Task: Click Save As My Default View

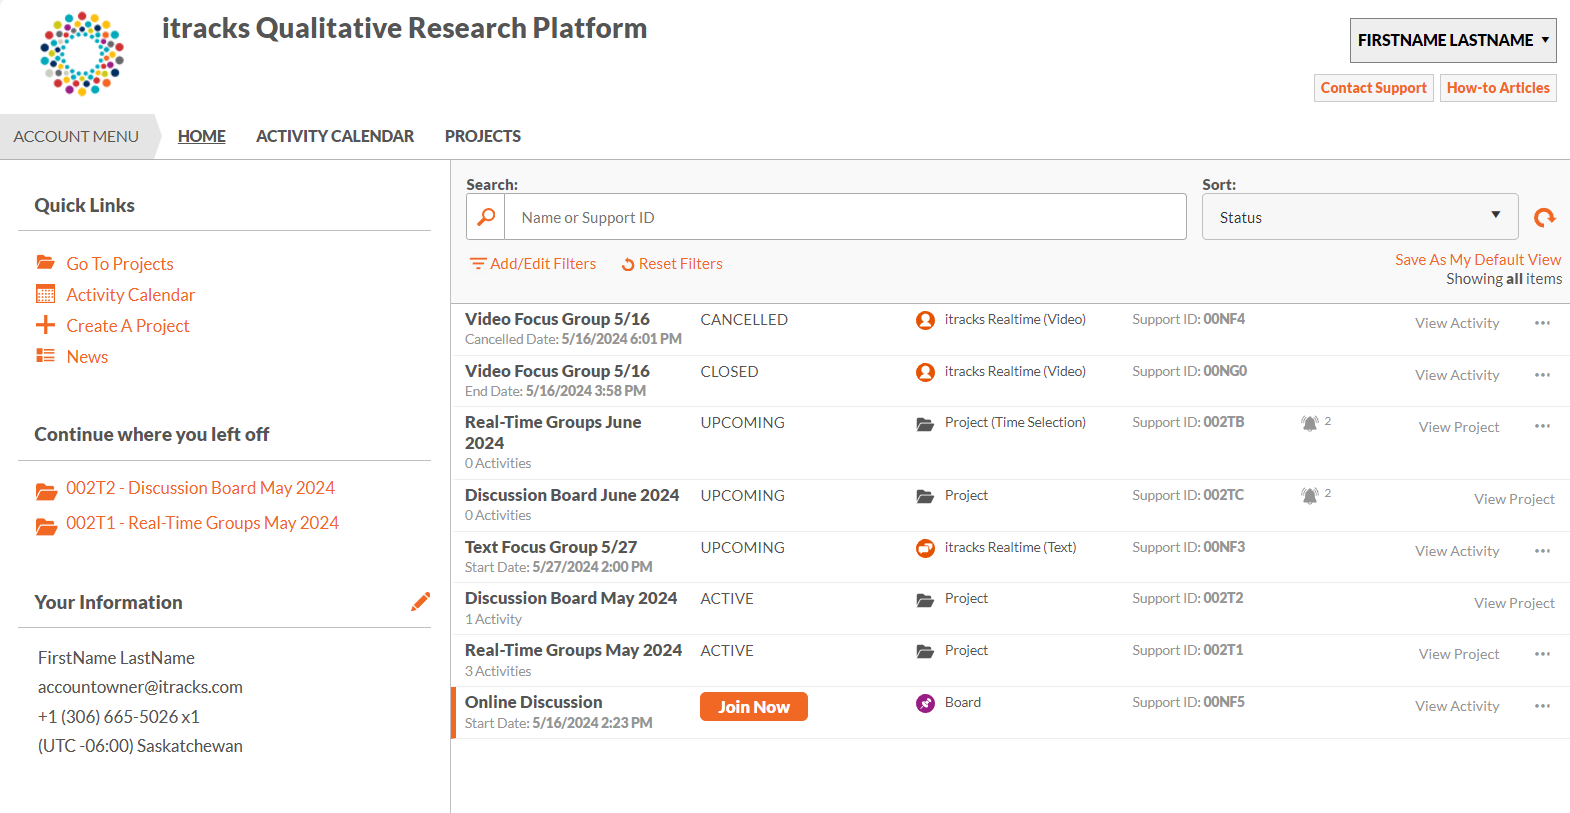Action: (1478, 259)
